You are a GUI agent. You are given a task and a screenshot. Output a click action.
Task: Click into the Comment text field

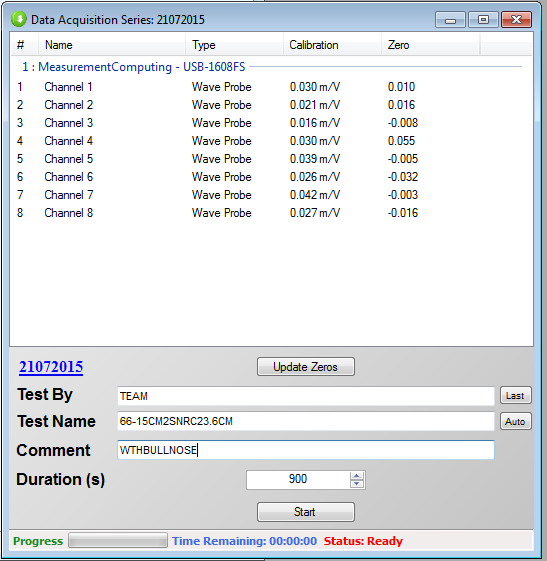pos(306,450)
